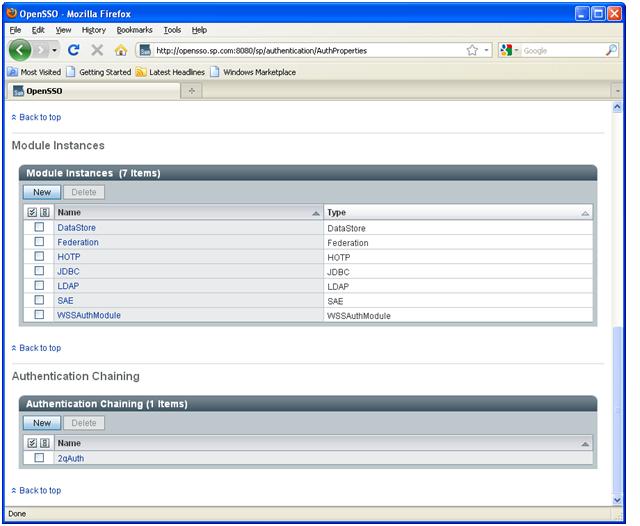The image size is (640, 526).
Task: Tick the HOTP row checkbox
Action: point(39,256)
